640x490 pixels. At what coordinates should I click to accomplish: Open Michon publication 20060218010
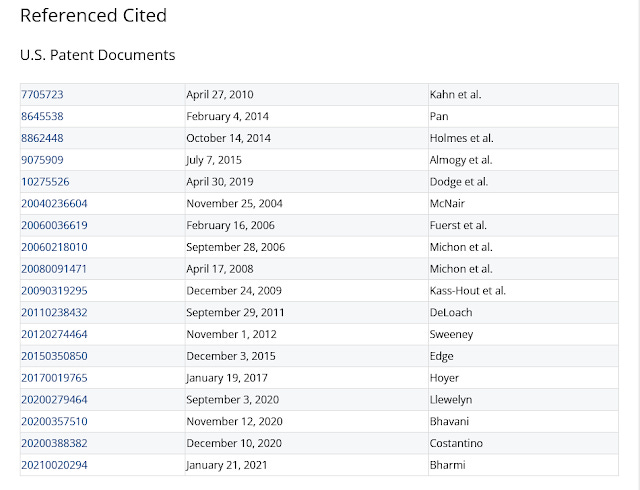(54, 247)
